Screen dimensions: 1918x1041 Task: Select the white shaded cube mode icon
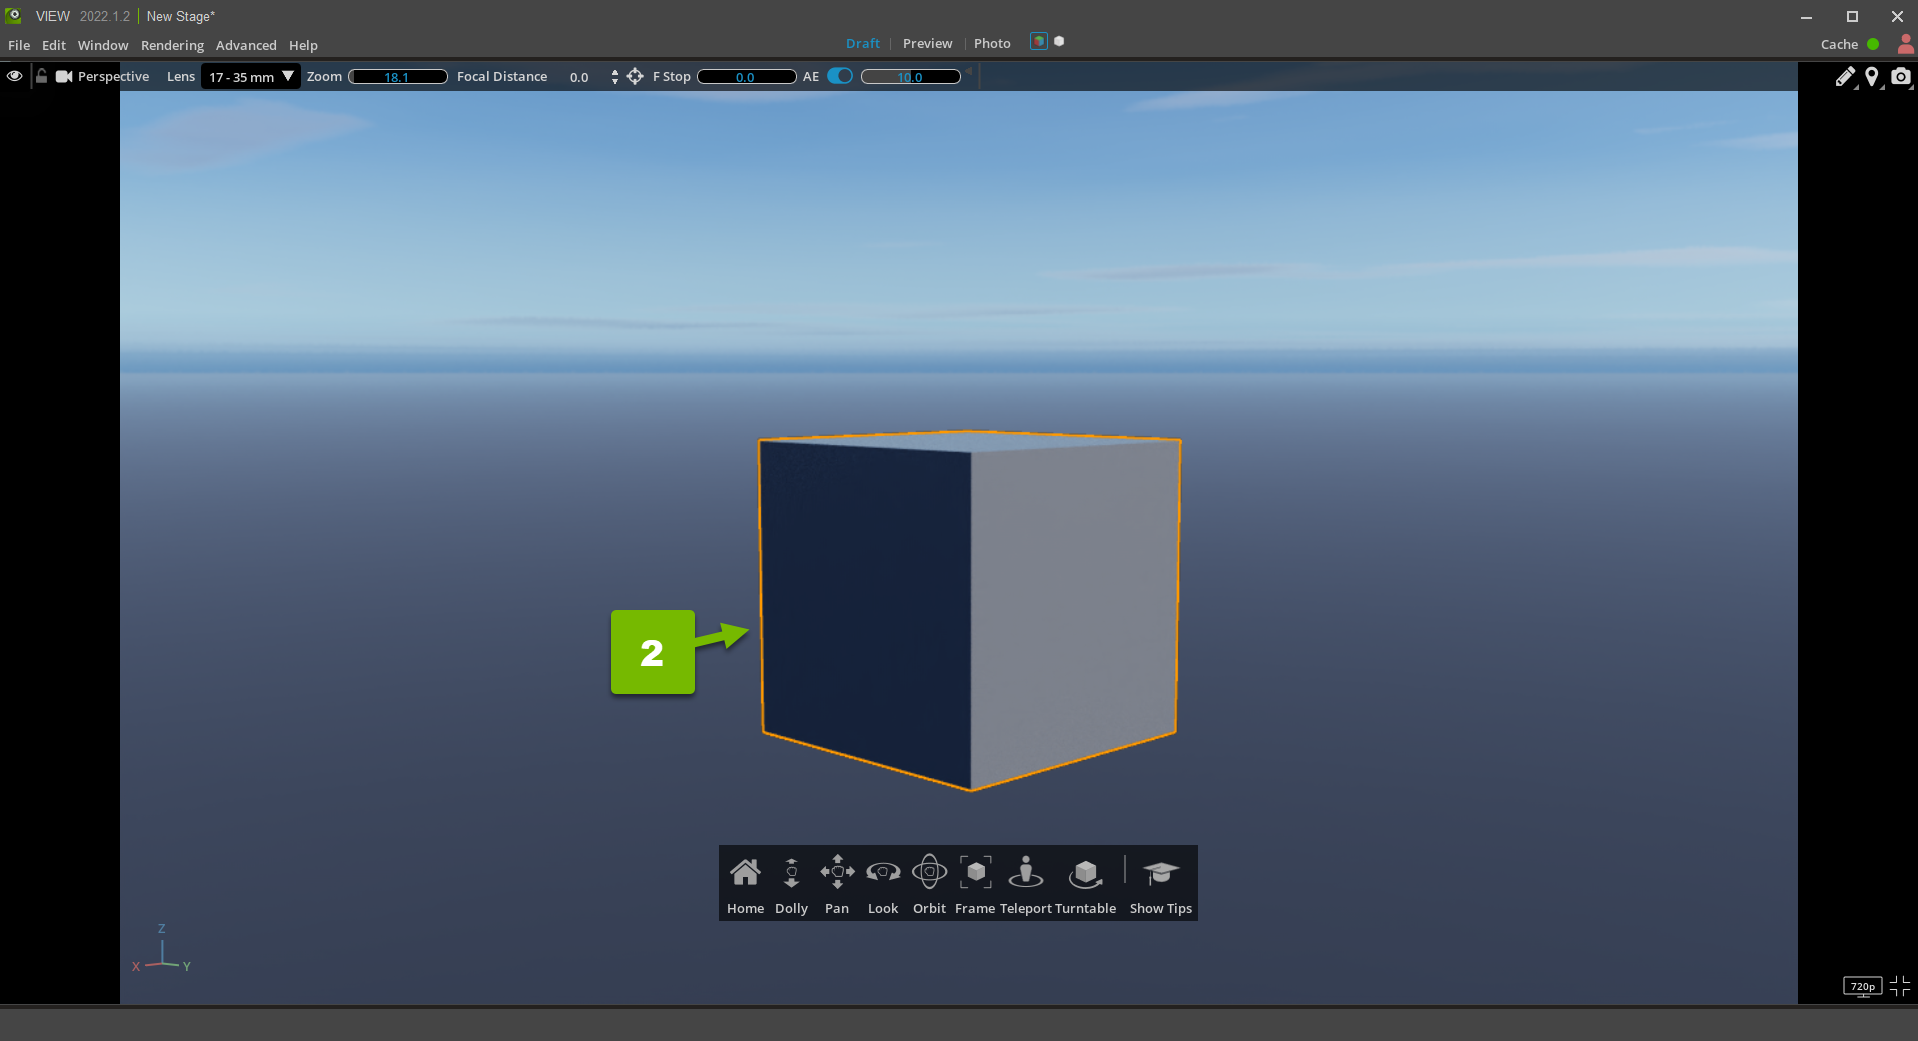[x=1059, y=42]
